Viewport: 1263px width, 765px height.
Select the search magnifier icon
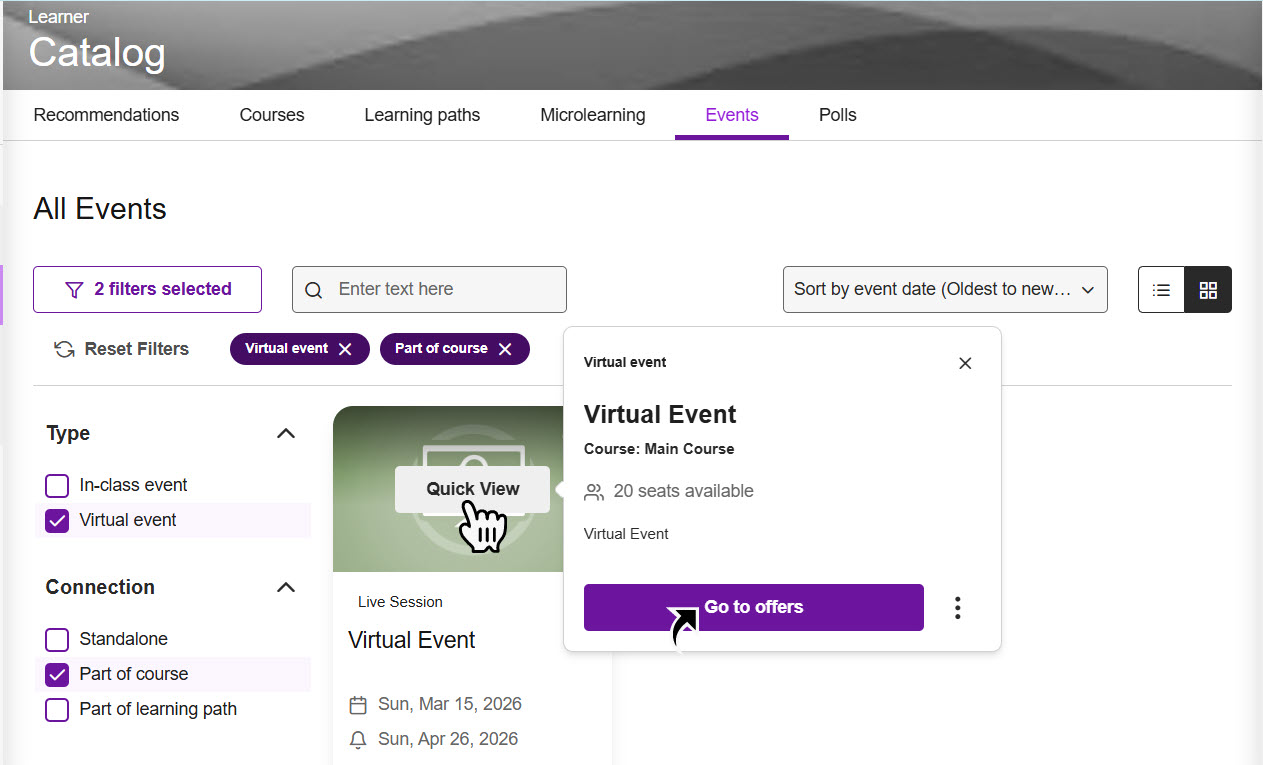click(x=313, y=289)
